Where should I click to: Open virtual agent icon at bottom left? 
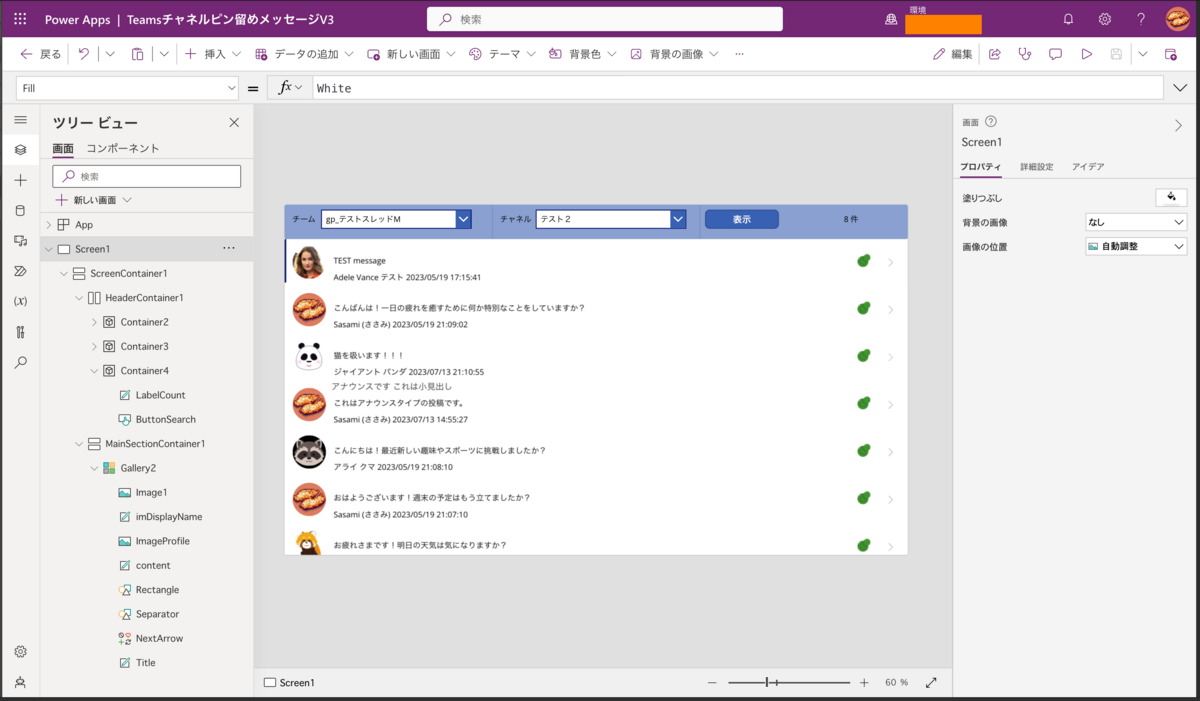click(20, 682)
